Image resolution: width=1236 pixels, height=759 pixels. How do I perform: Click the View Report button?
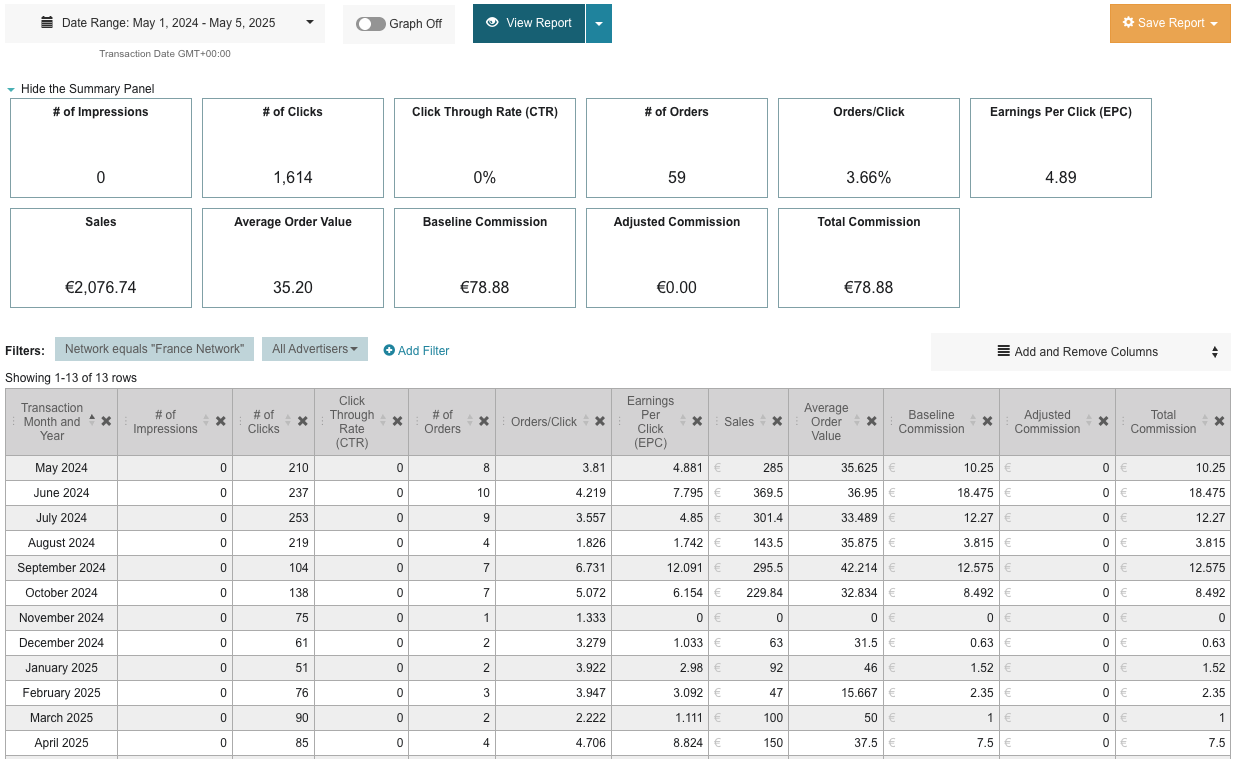529,23
